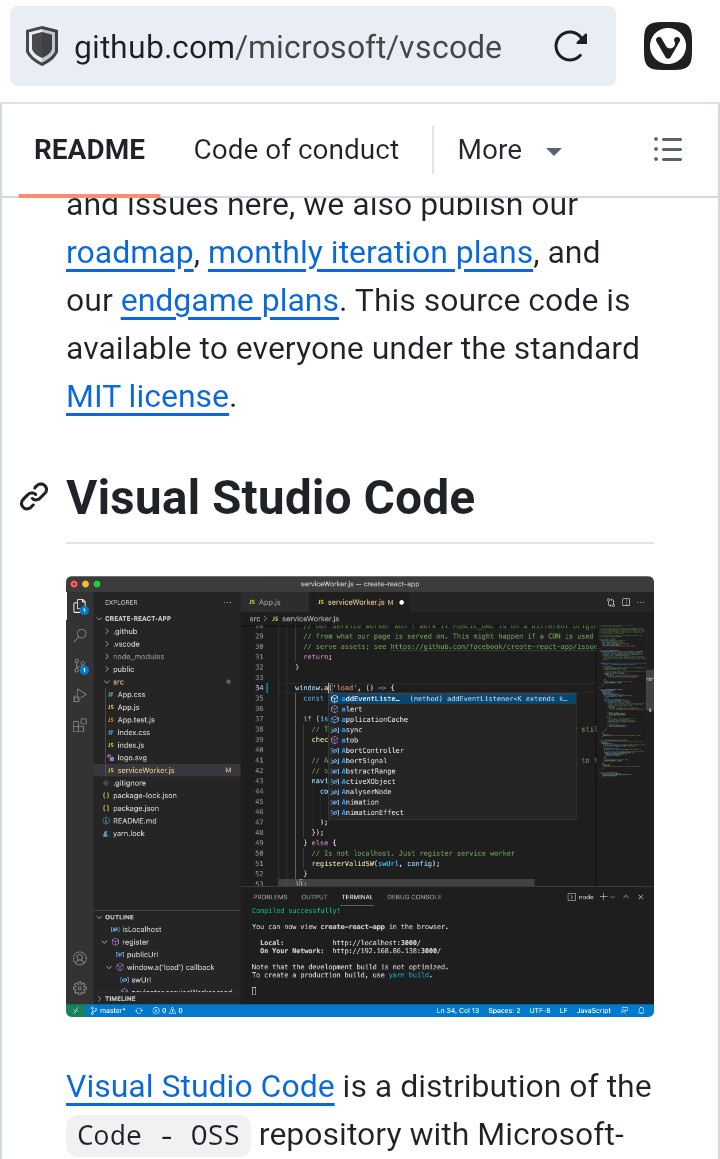This screenshot has width=720, height=1159.
Task: Open the README outline list icon
Action: coord(667,150)
